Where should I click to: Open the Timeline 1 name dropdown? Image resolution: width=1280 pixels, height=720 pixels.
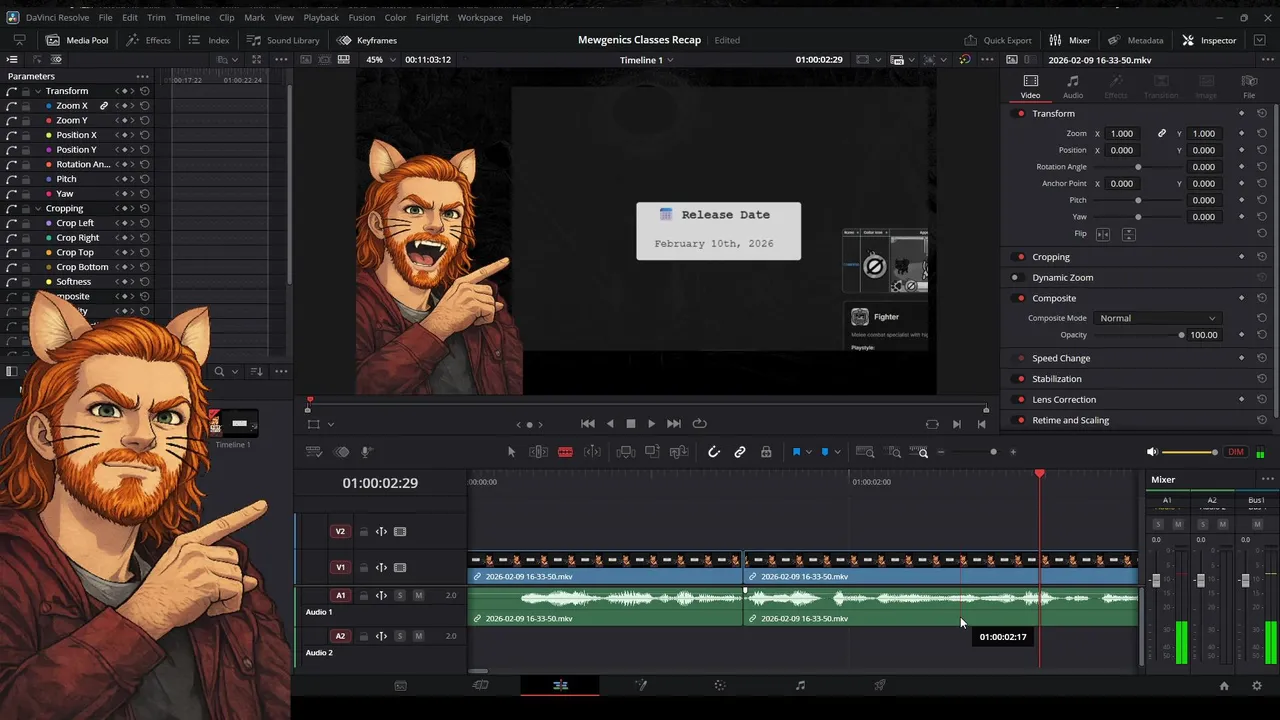pyautogui.click(x=646, y=60)
